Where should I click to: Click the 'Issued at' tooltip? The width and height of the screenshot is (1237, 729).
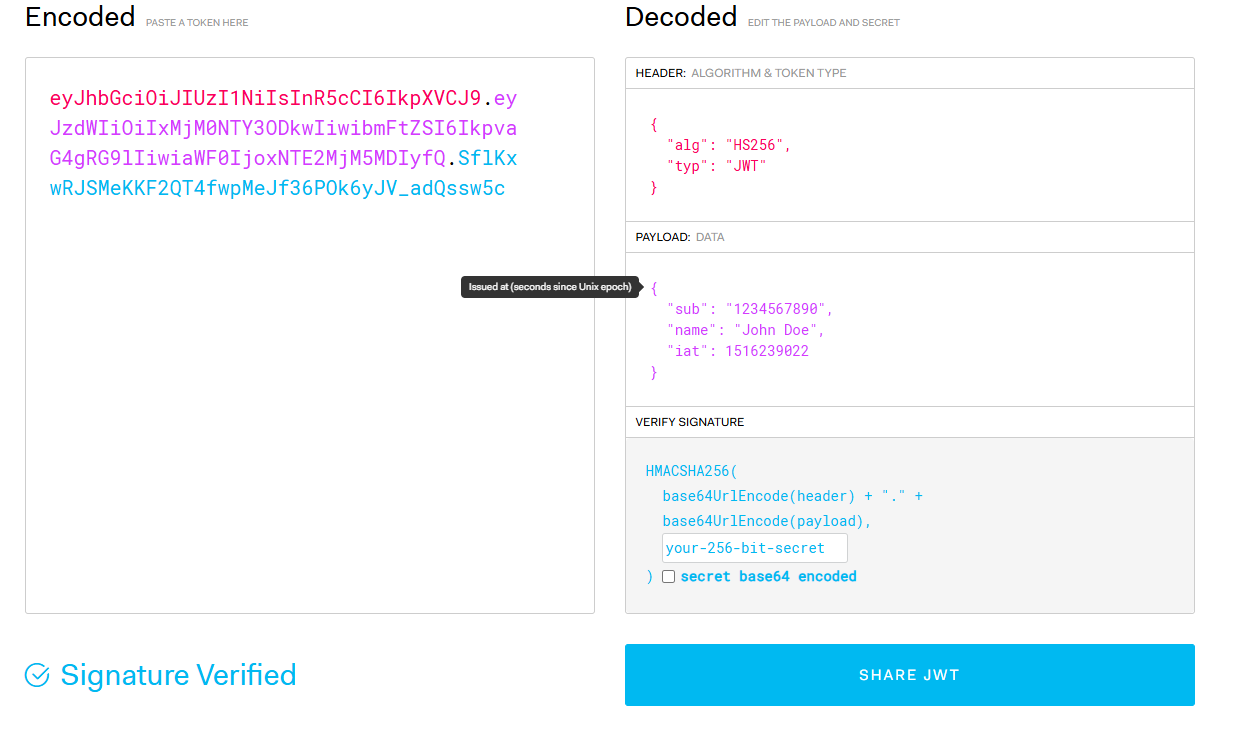pos(550,287)
